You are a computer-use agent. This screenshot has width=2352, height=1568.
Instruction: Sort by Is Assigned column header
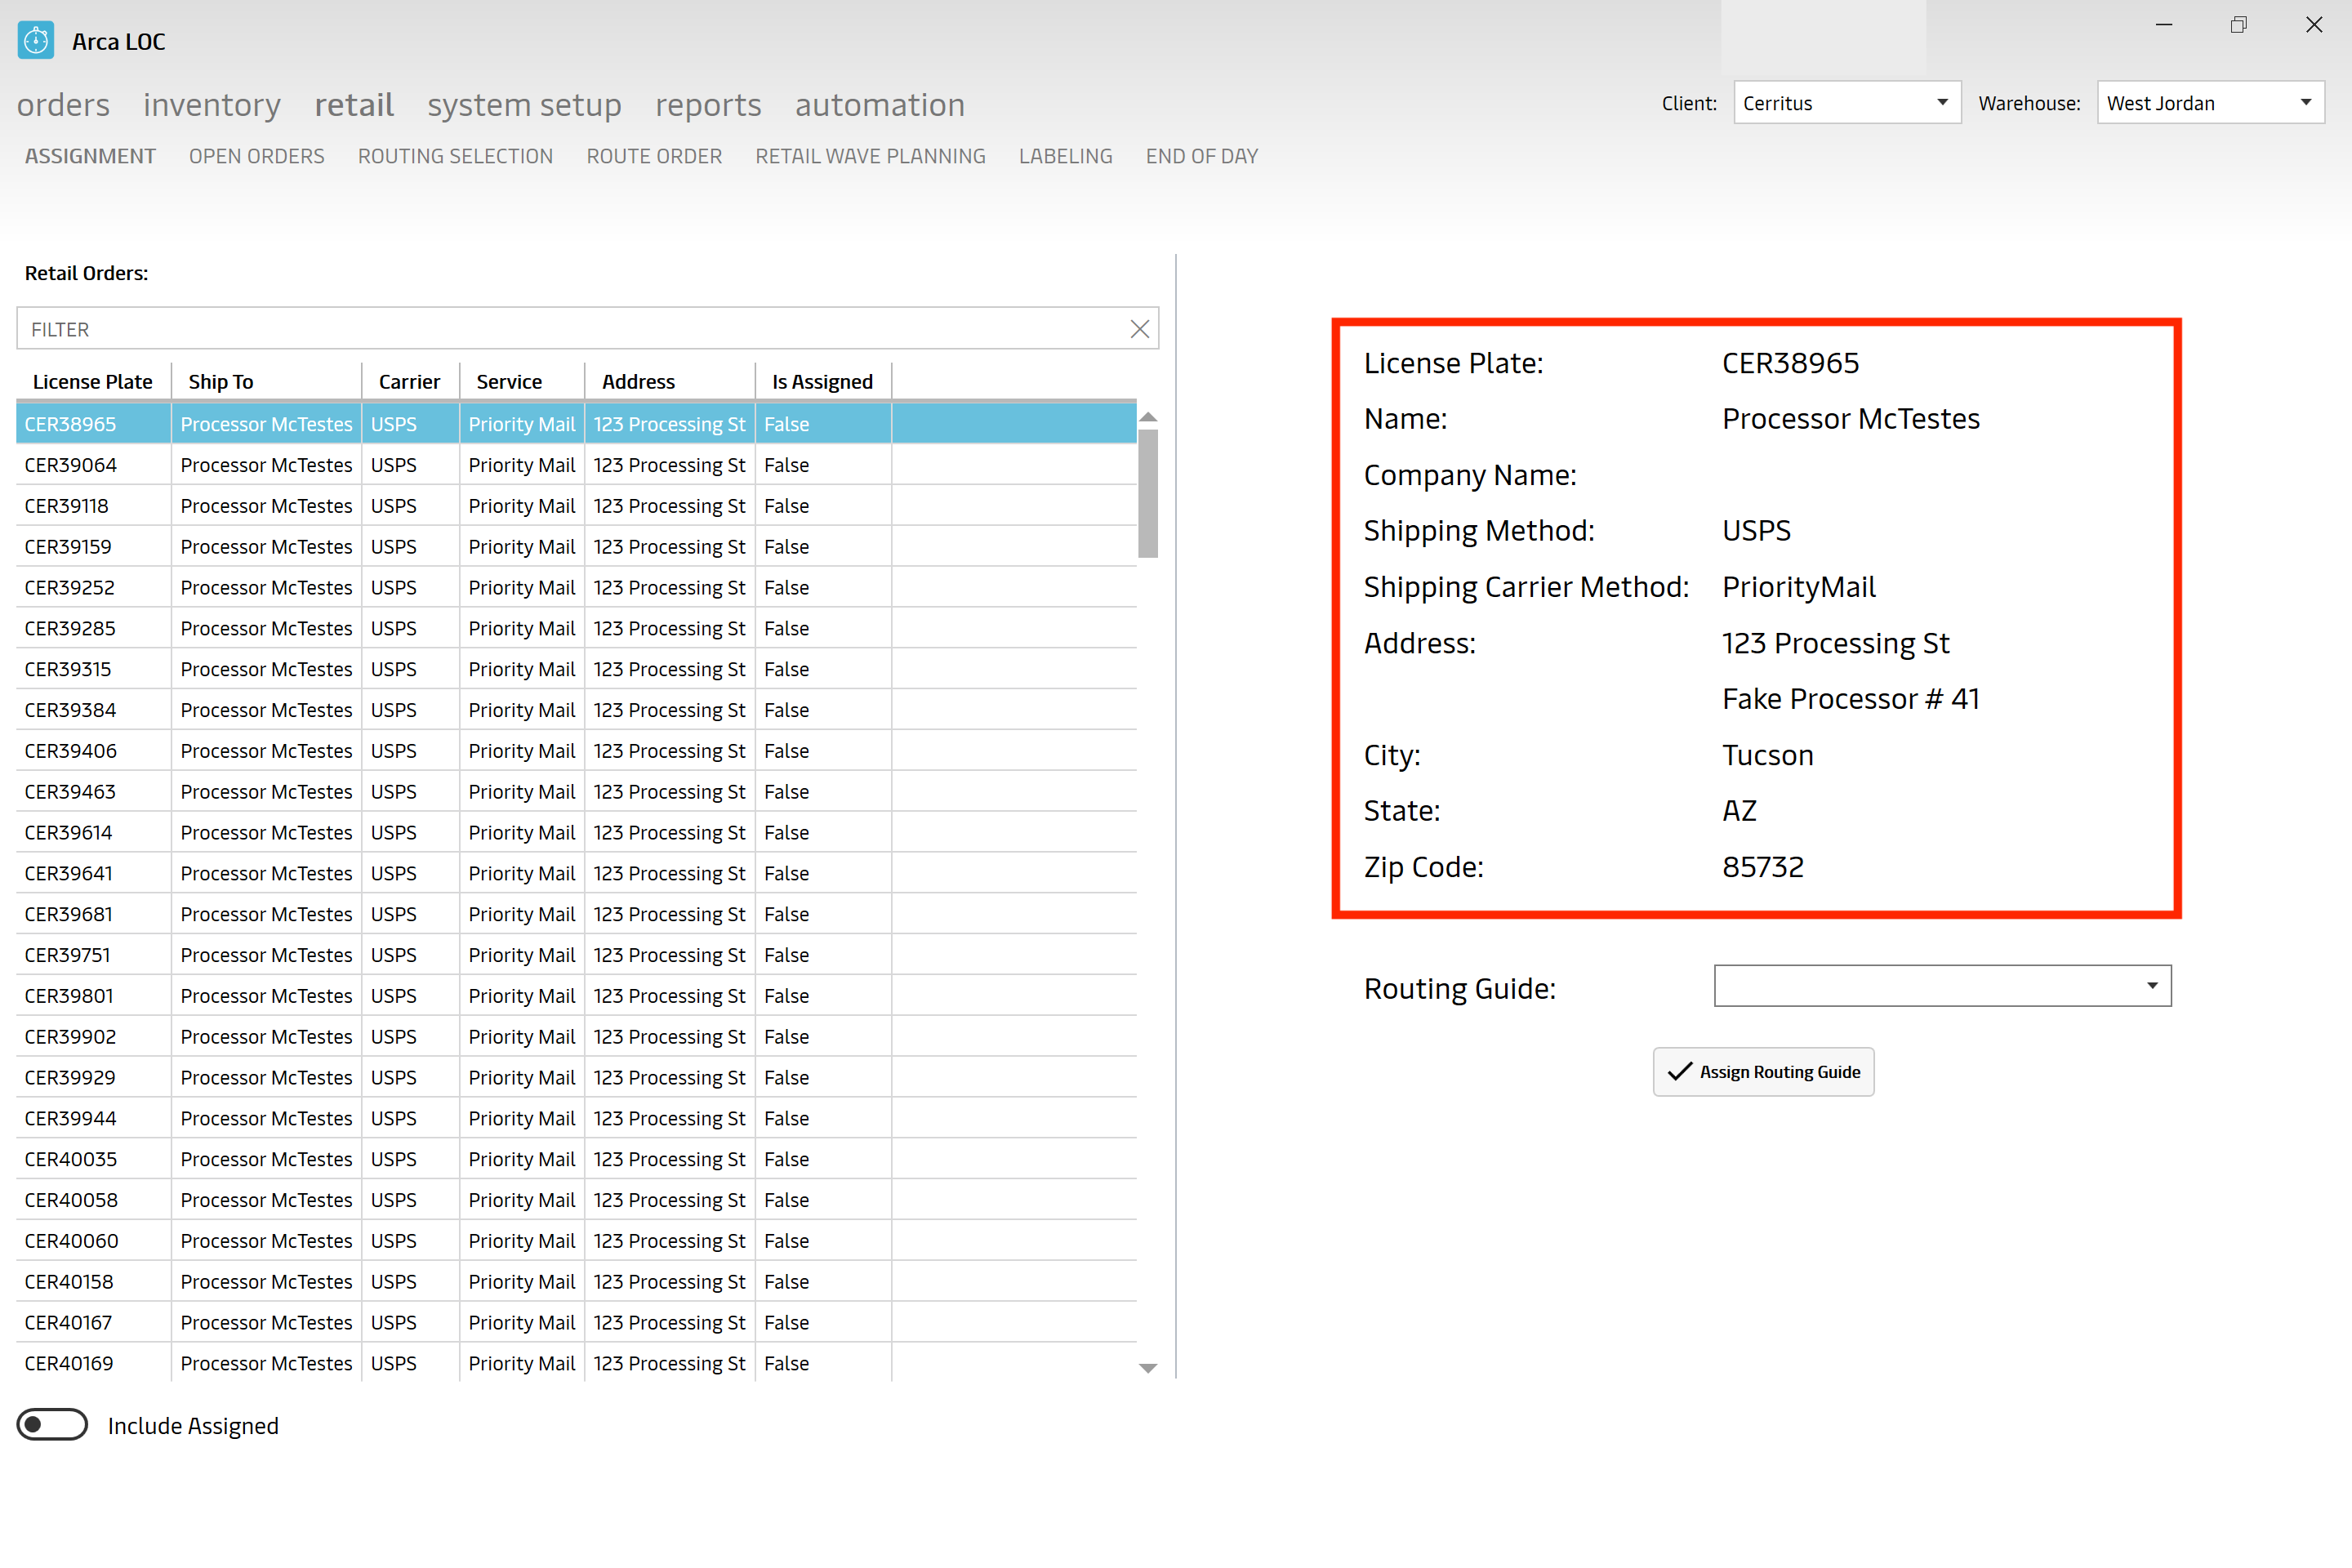(822, 381)
